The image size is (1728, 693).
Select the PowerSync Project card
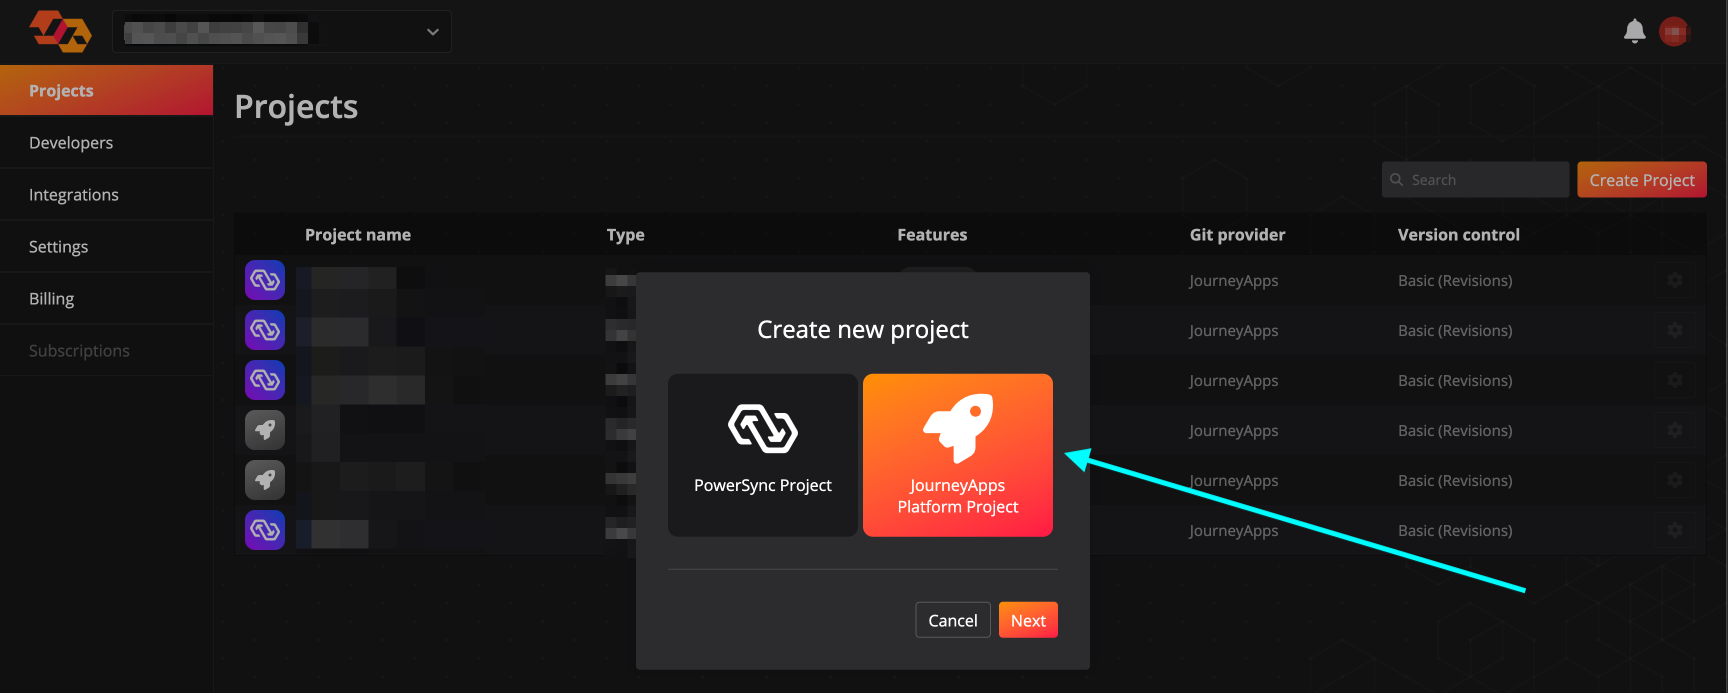coord(763,455)
